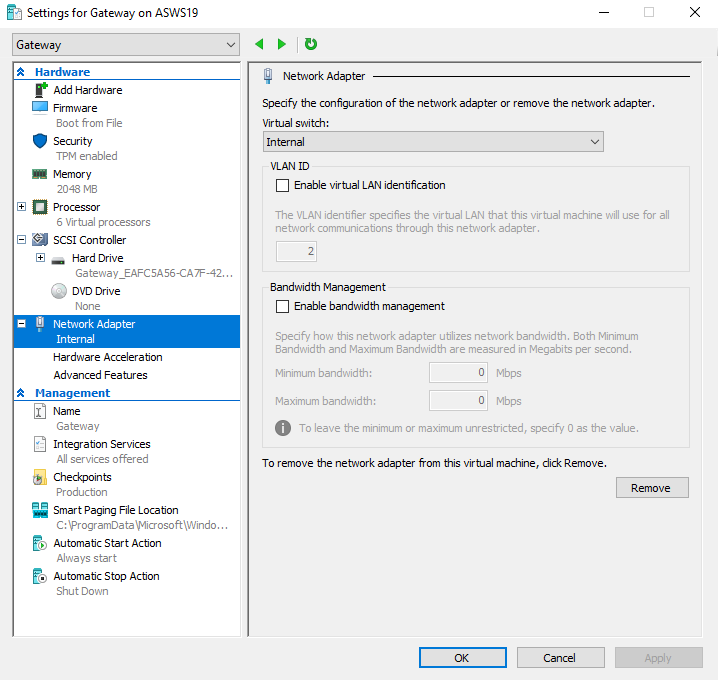Click the OK button

pyautogui.click(x=462, y=658)
